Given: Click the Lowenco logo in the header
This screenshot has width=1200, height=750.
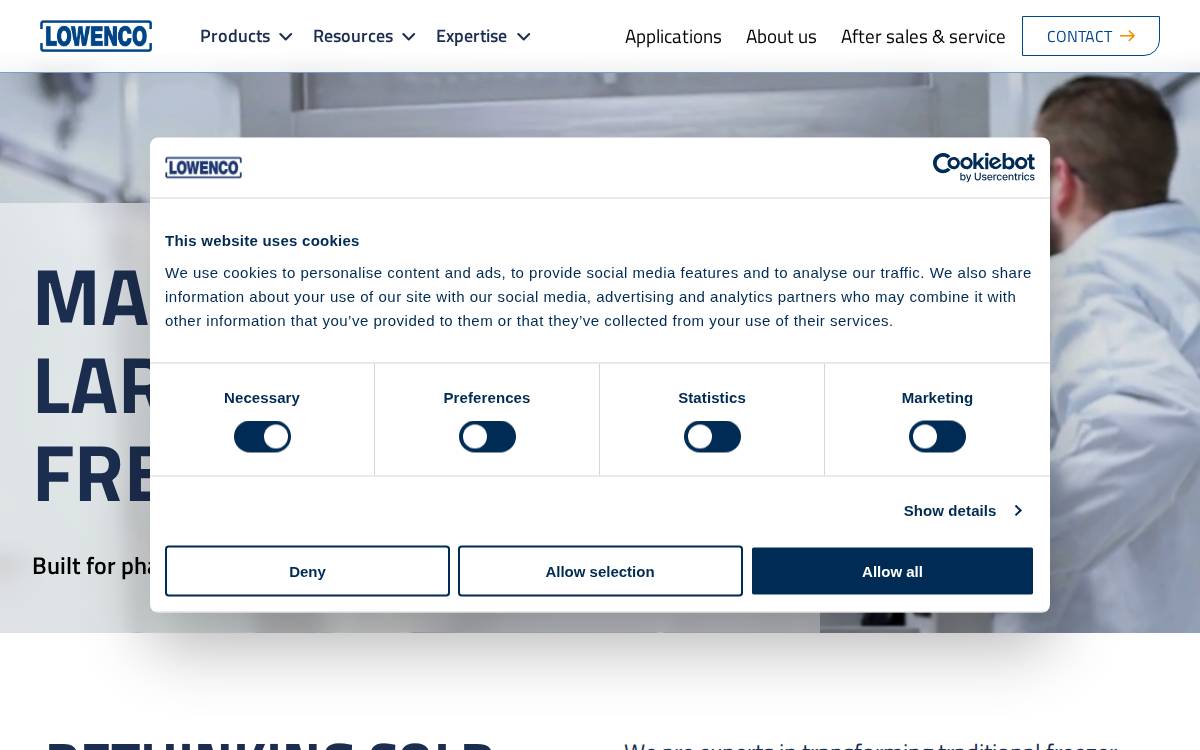Looking at the screenshot, I should pos(96,36).
